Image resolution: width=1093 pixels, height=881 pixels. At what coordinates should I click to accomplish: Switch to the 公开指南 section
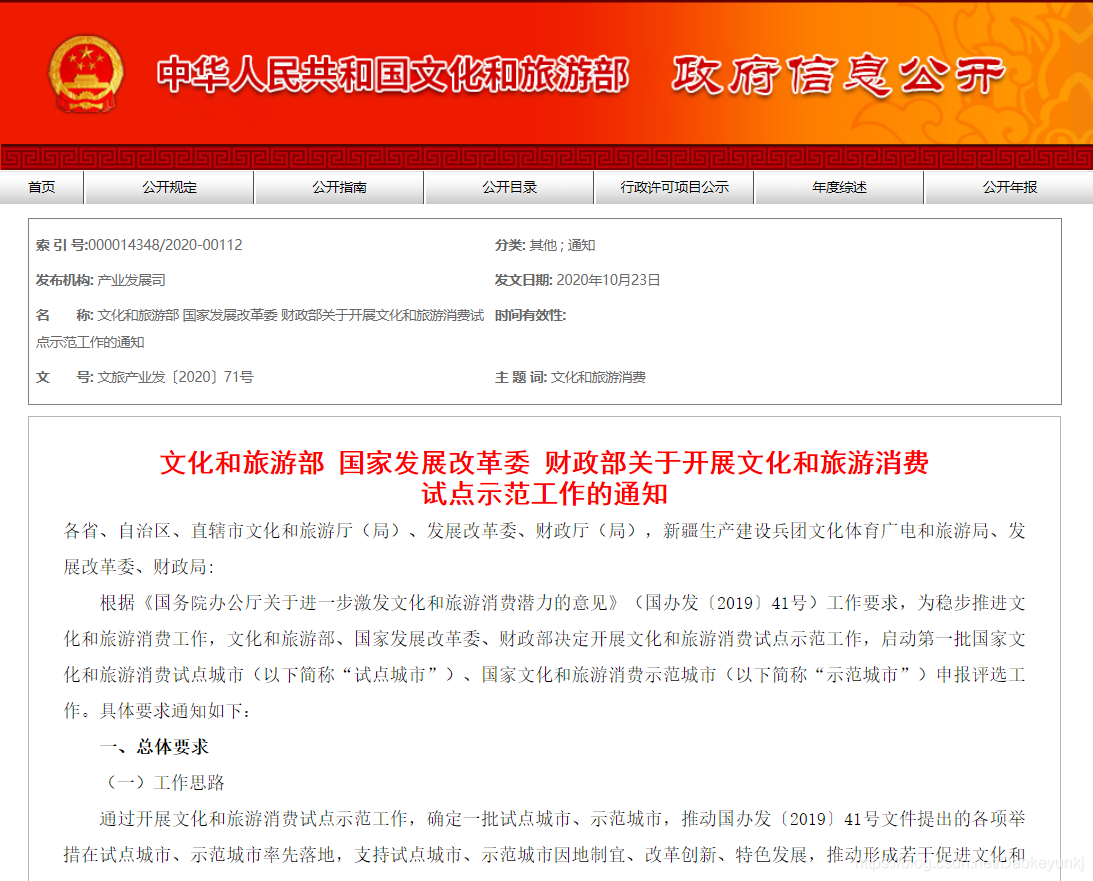(x=339, y=187)
